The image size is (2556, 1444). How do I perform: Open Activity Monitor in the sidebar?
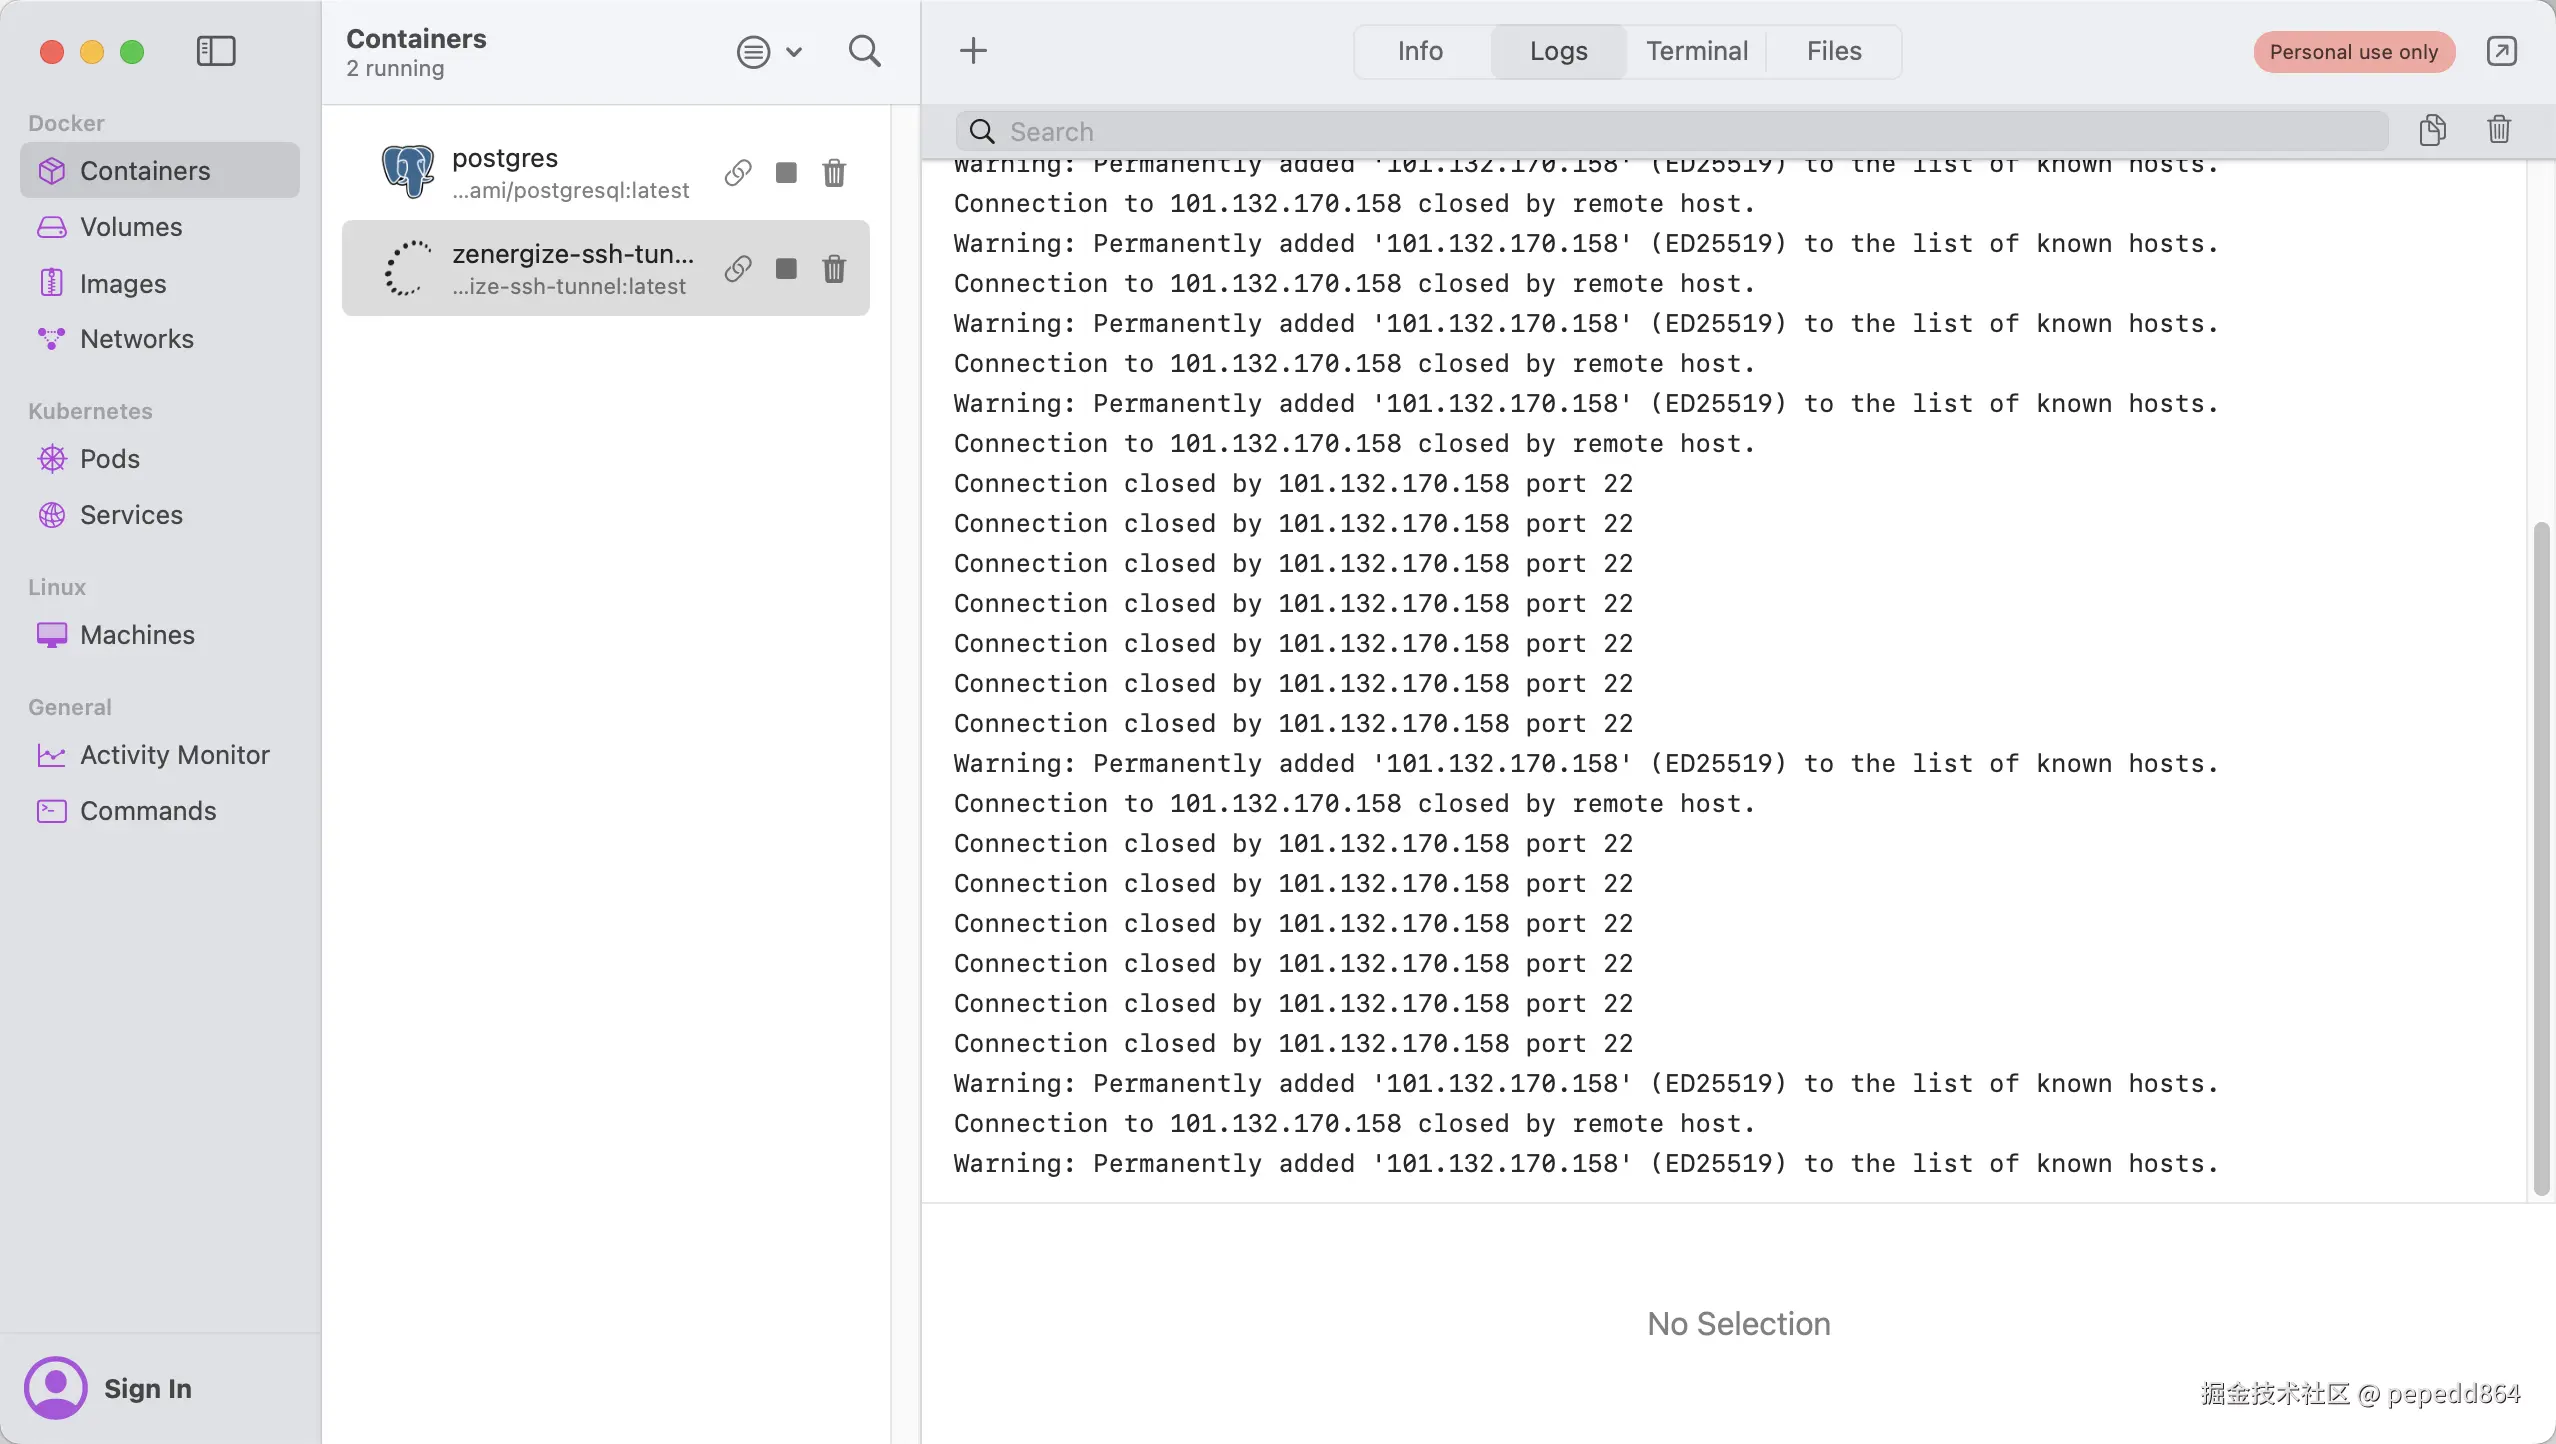point(174,755)
